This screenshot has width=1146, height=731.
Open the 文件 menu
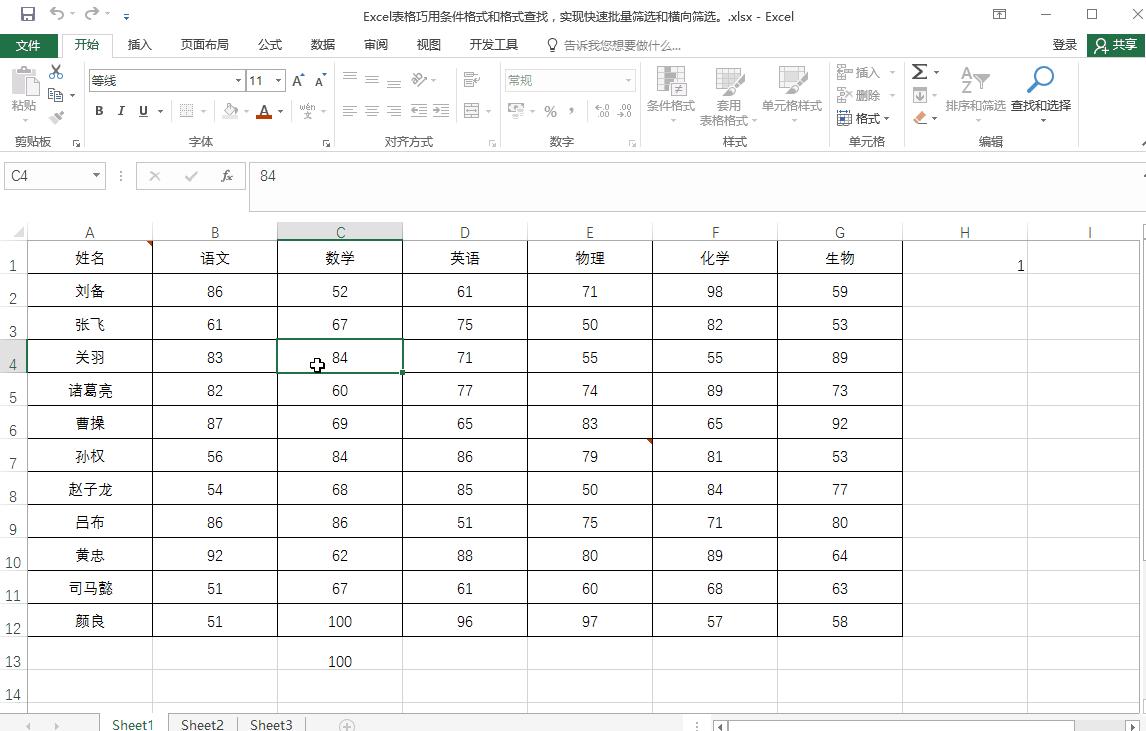(x=30, y=44)
